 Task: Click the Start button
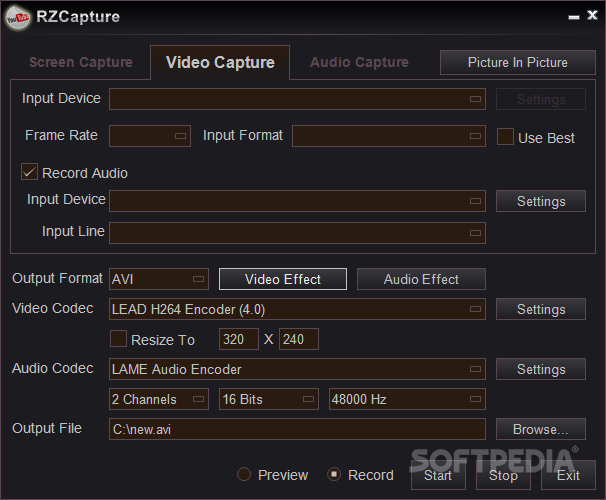[438, 475]
